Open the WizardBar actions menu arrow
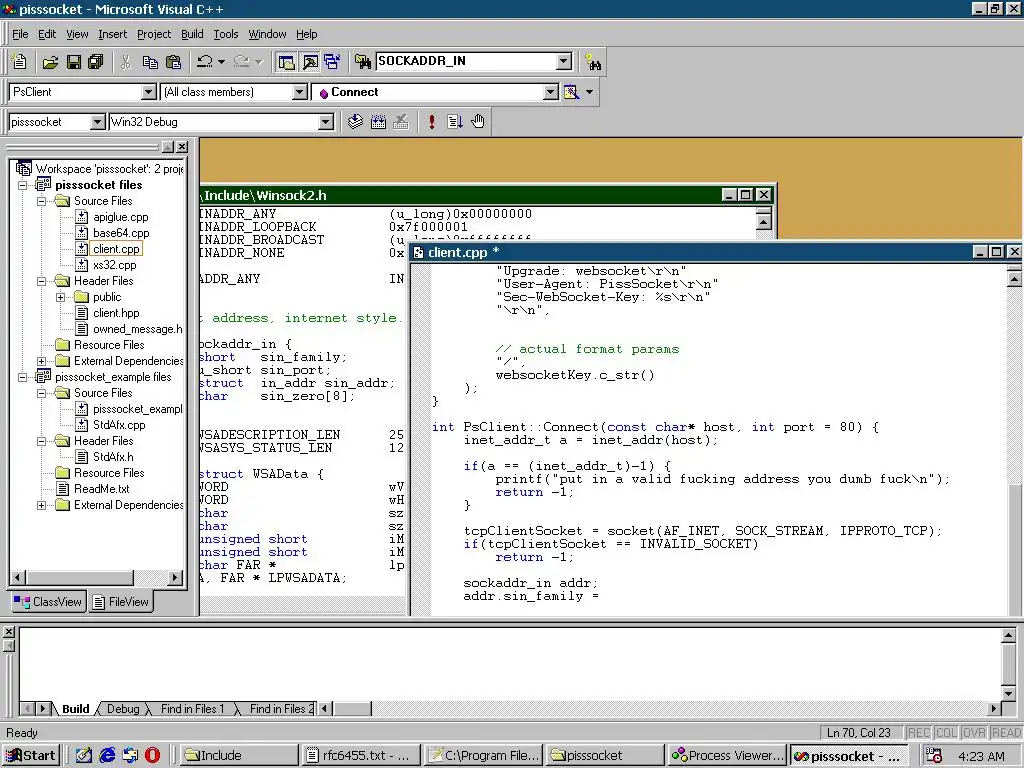 point(590,92)
